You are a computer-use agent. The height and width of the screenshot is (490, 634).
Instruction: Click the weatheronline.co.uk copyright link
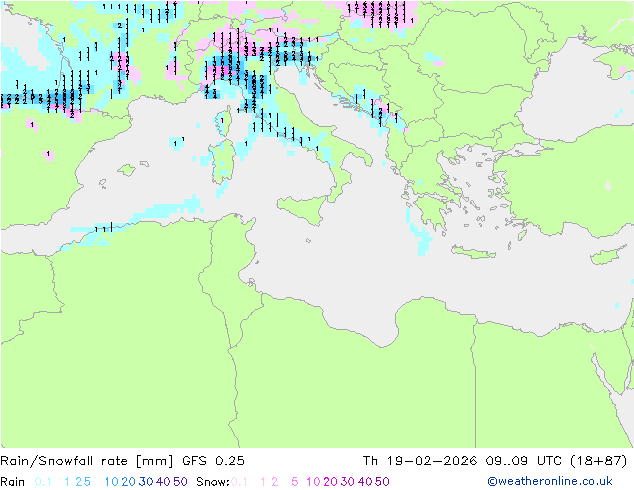coord(550,481)
